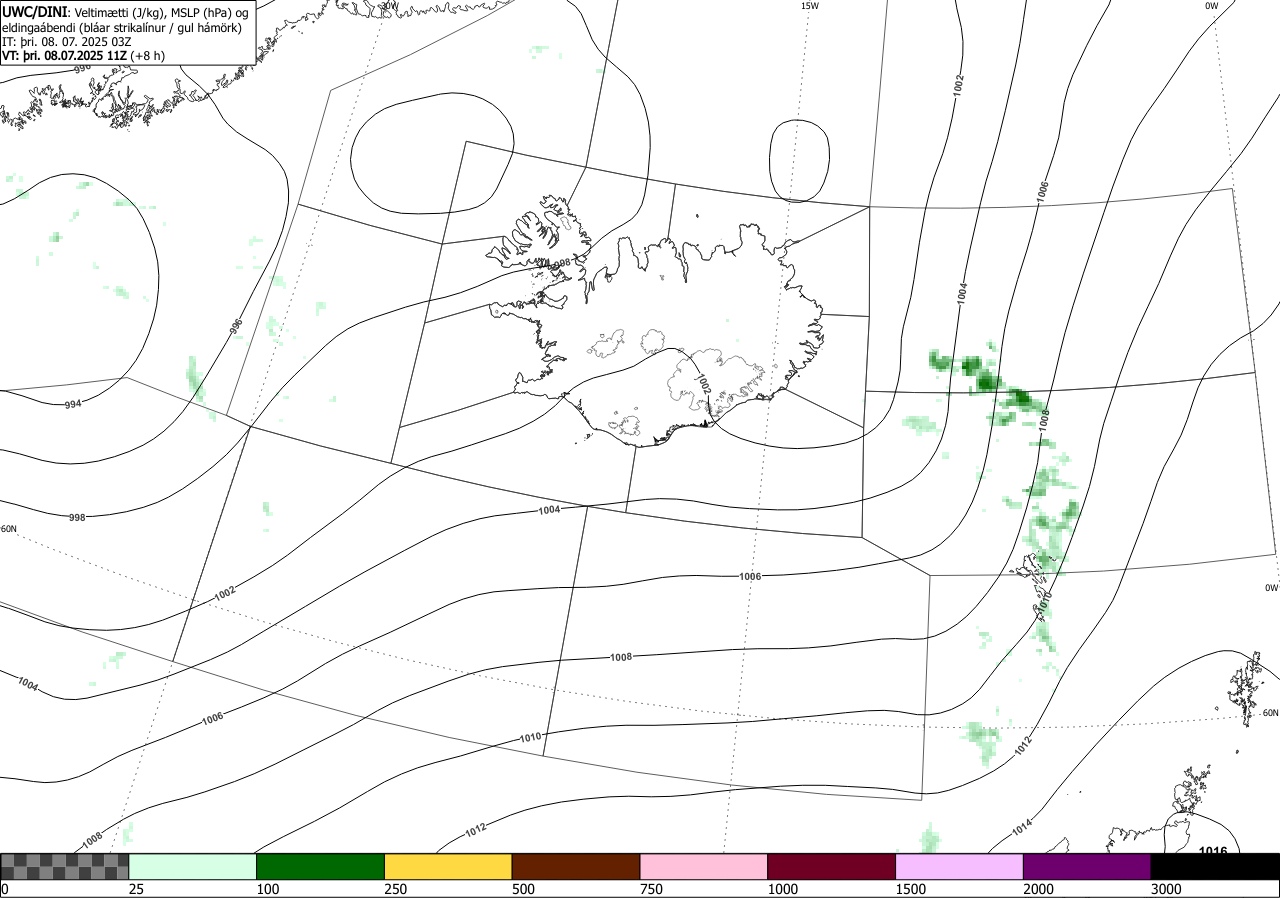1280x898 pixels.
Task: Click the legend value '3000'
Action: [1166, 889]
